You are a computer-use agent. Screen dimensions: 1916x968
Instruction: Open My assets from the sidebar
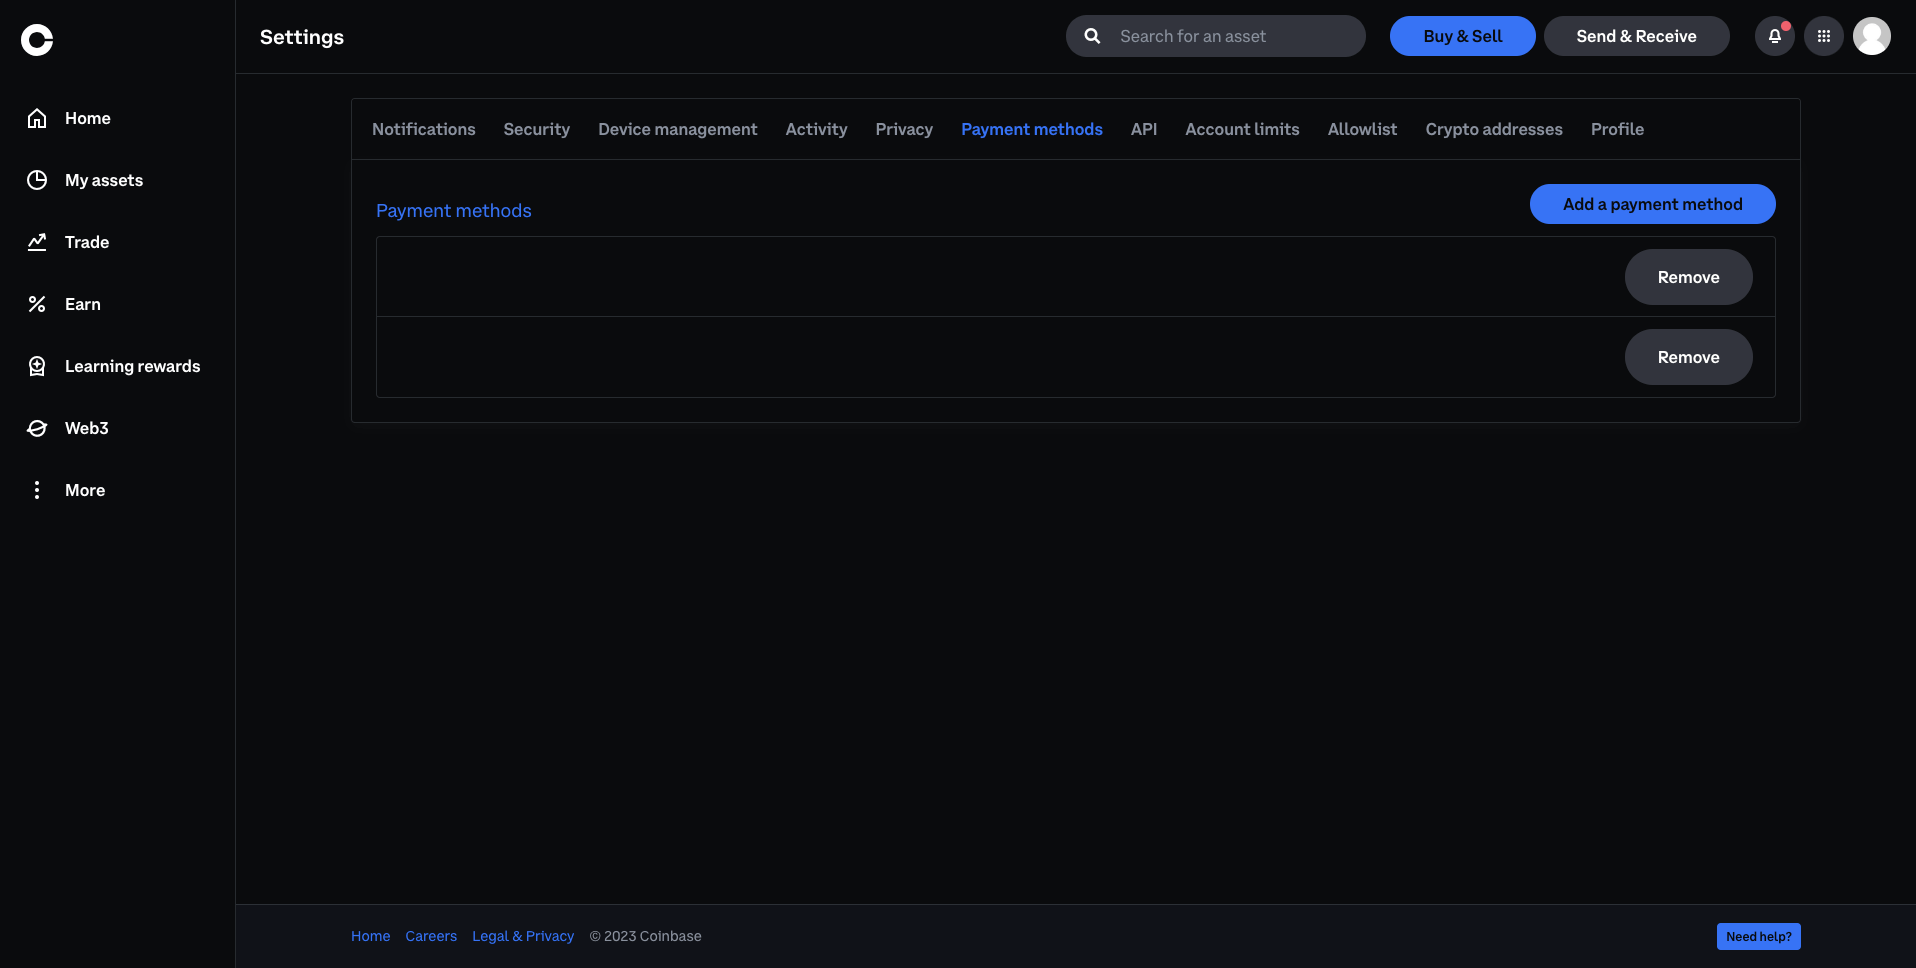click(x=36, y=180)
